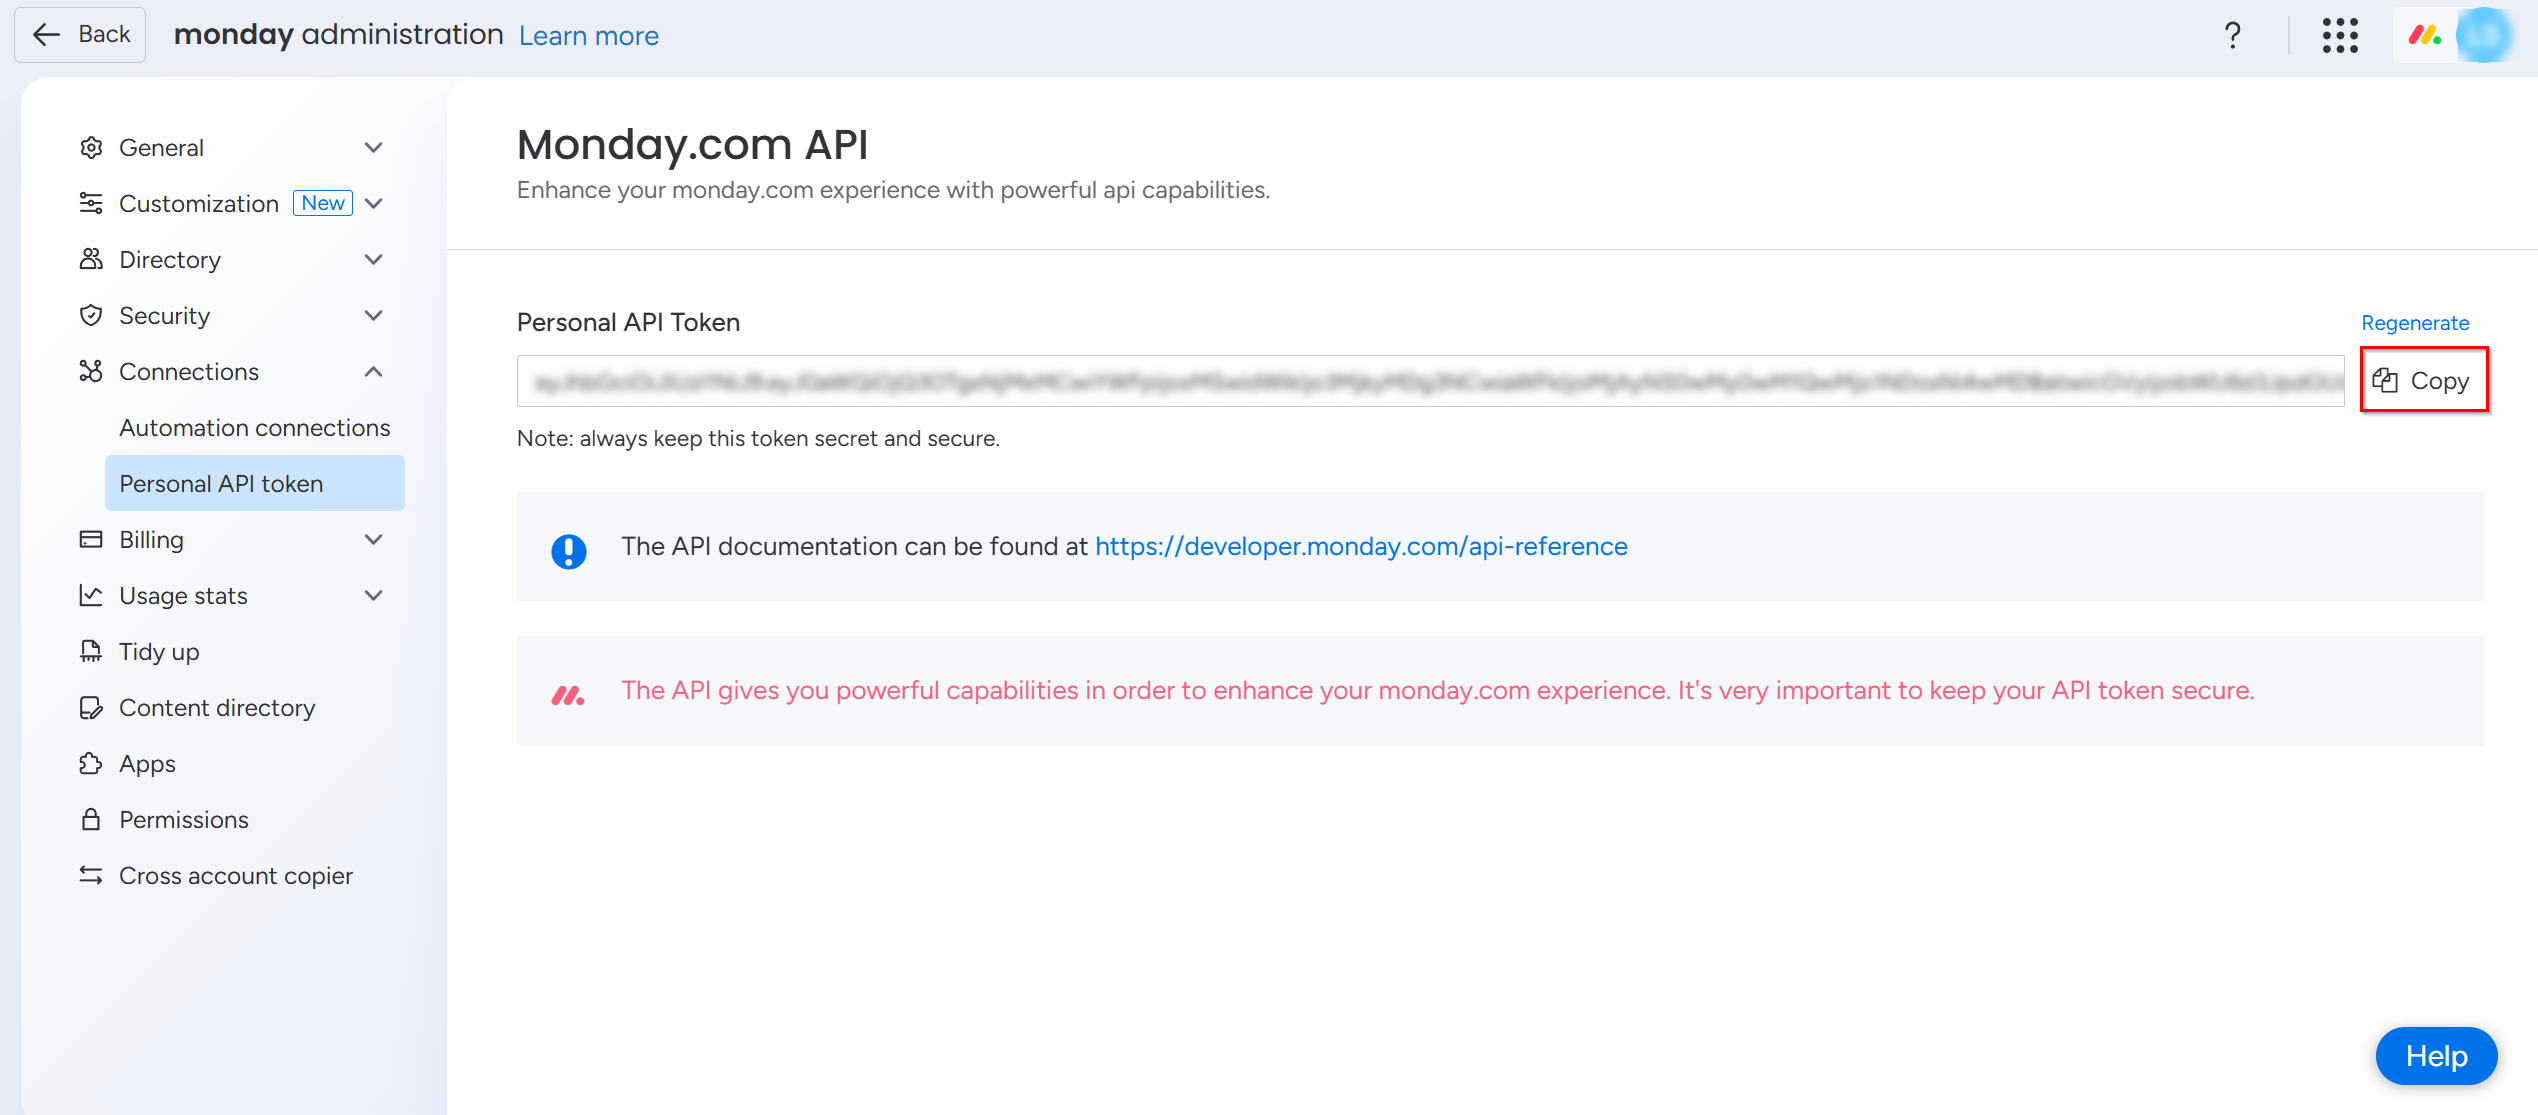Select the Content directory entry
The height and width of the screenshot is (1115, 2538).
[x=217, y=707]
